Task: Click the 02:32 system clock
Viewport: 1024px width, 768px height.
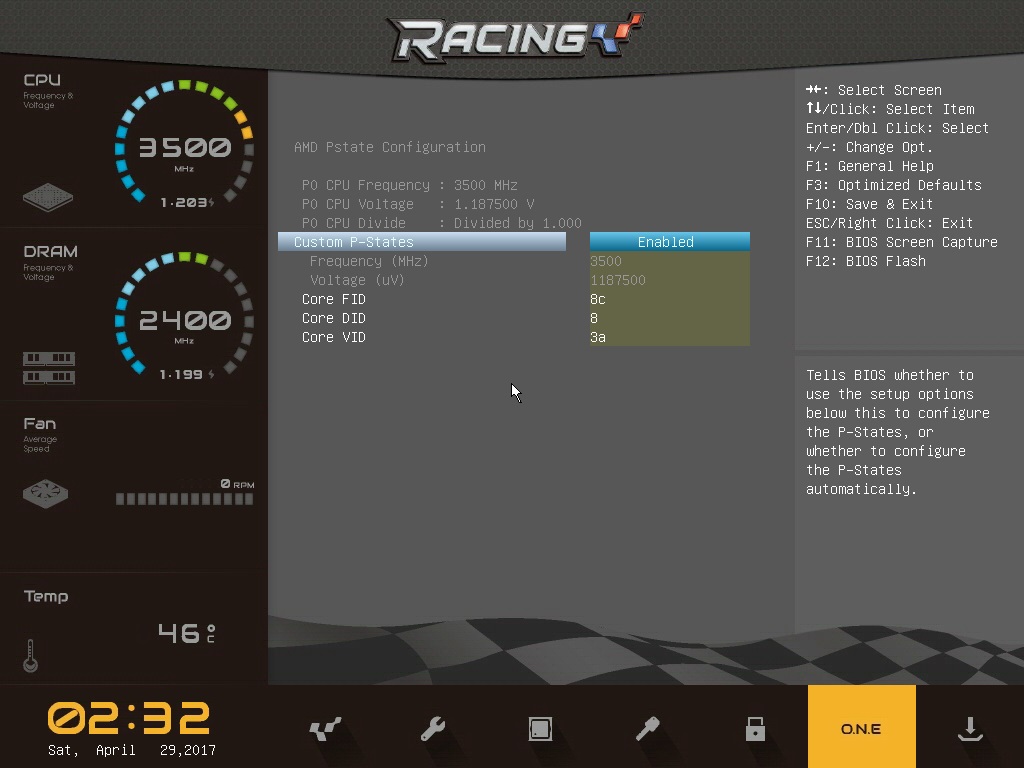Action: (129, 718)
